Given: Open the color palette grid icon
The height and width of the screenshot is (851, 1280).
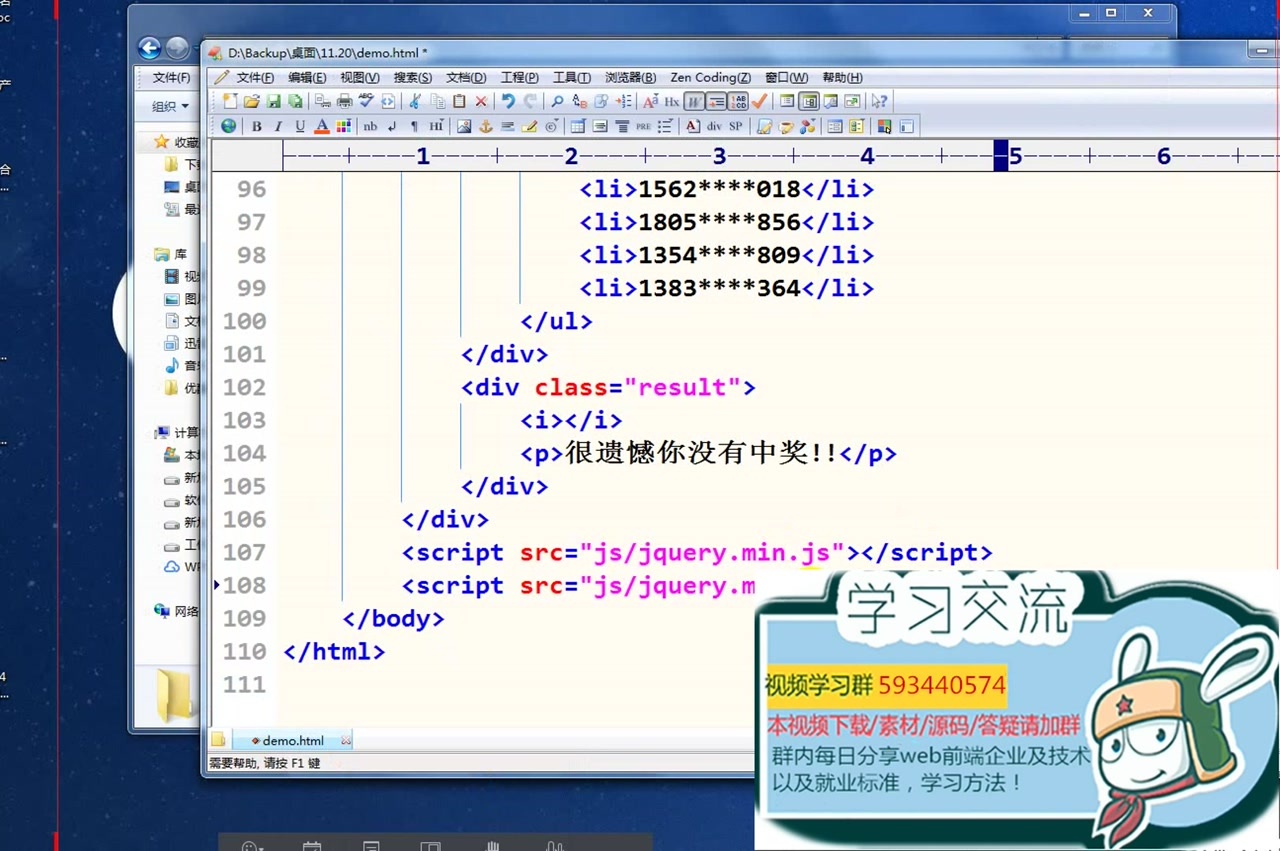Looking at the screenshot, I should [x=344, y=126].
